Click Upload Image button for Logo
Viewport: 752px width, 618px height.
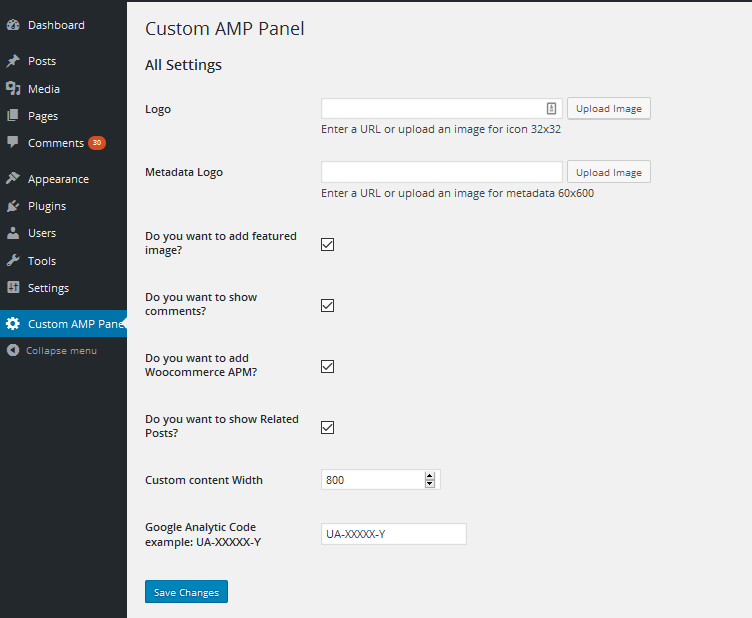(609, 108)
